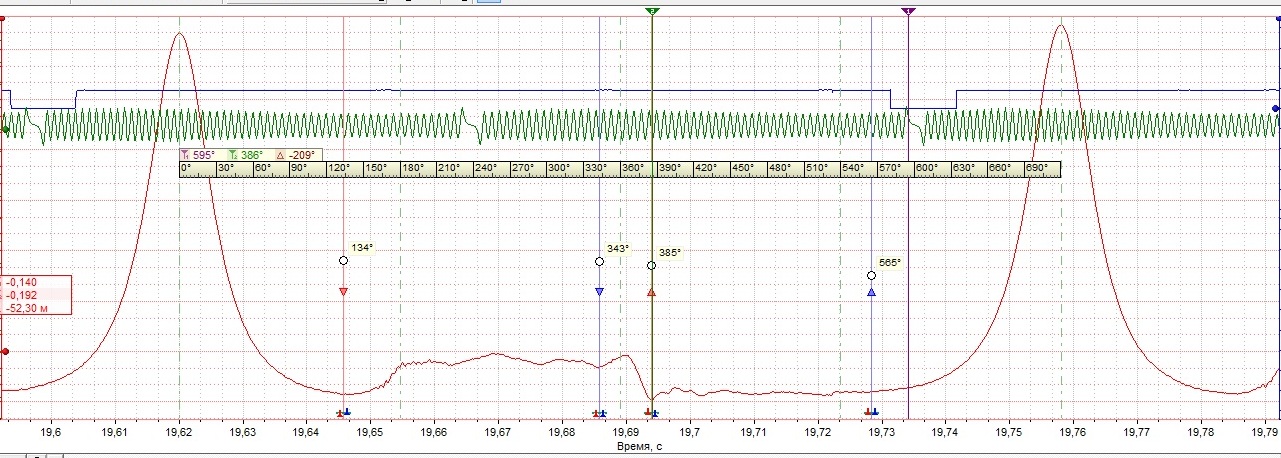Viewport: 1281px width, 458px height.
Task: Click the axis marker pair below the 343° line
Action: [x=599, y=413]
